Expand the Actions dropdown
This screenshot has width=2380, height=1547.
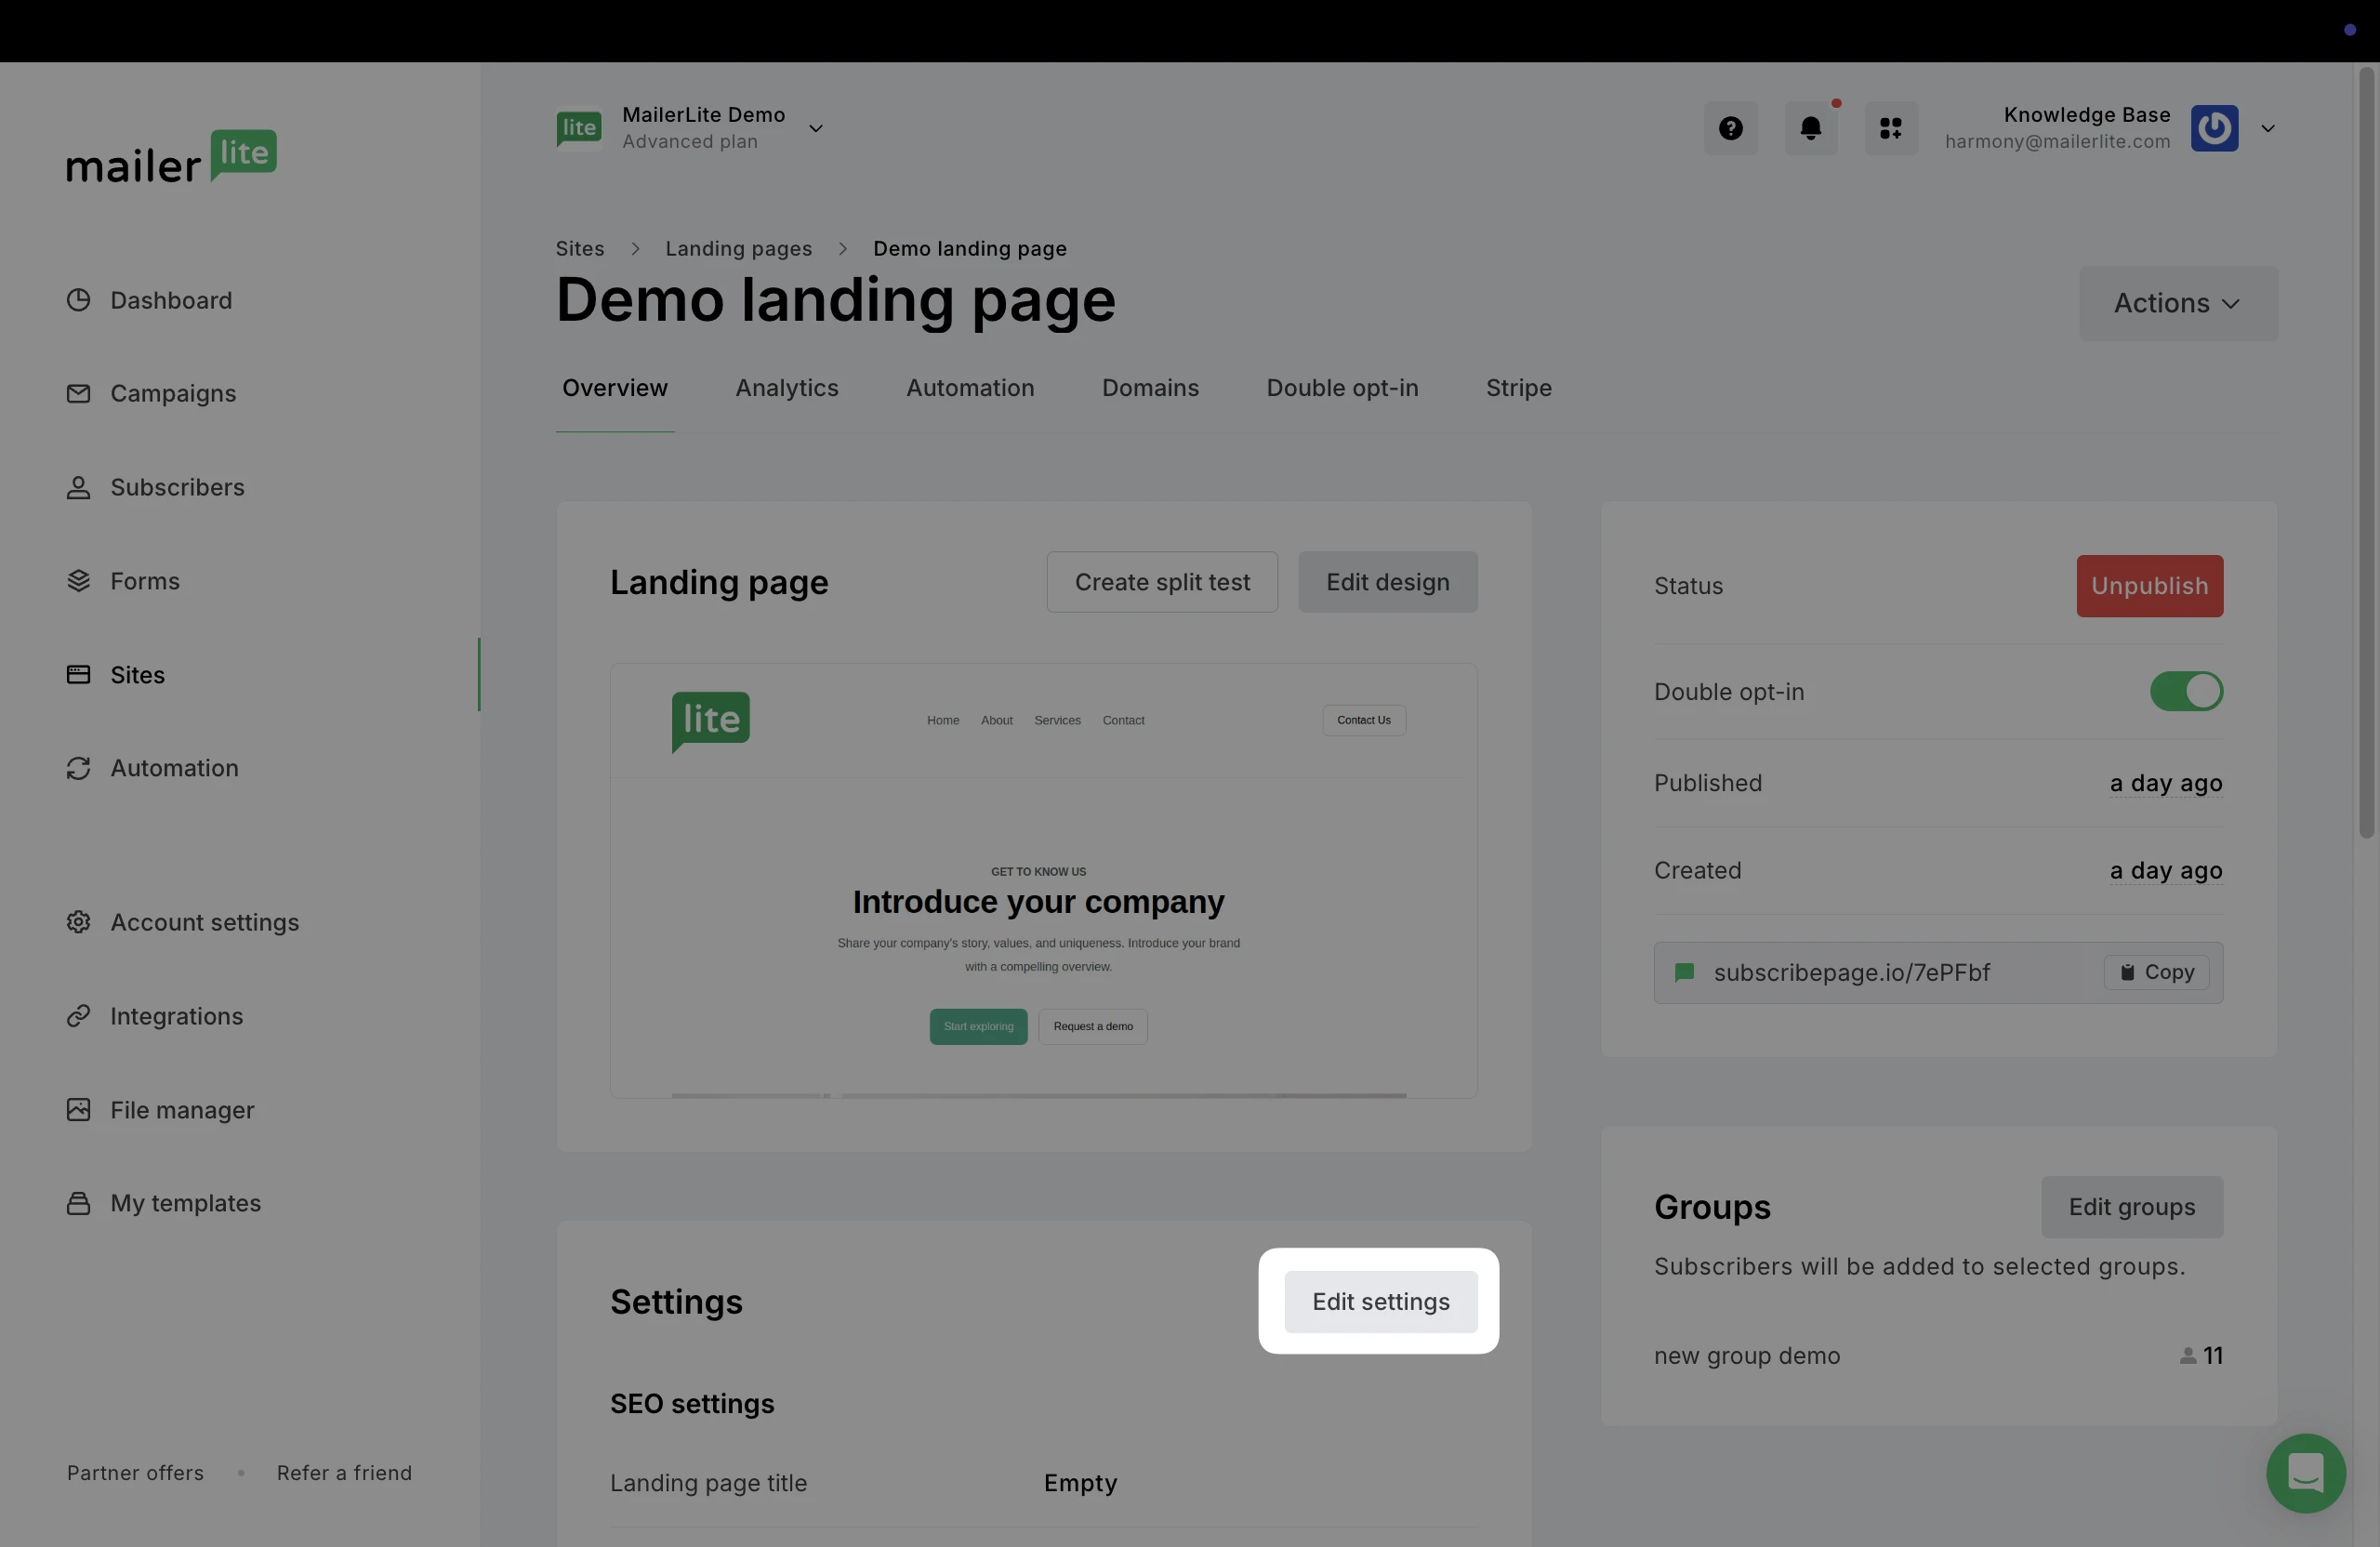tap(2177, 303)
